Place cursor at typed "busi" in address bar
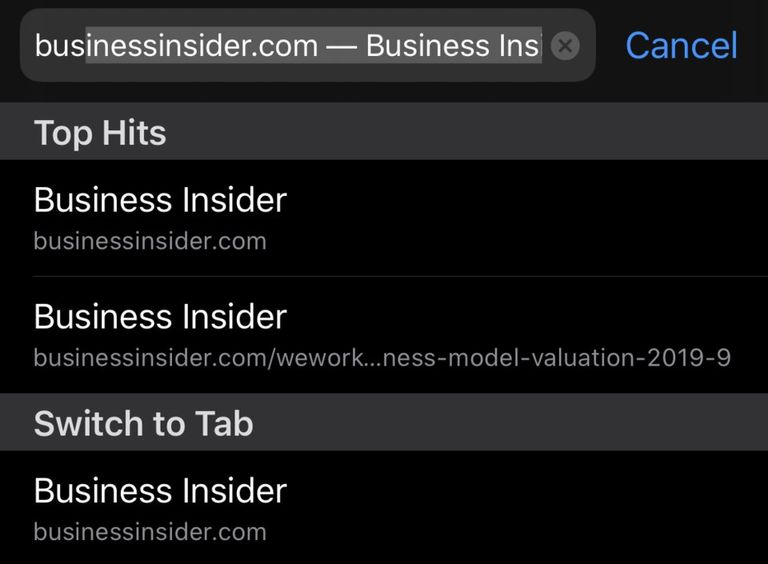The image size is (768, 564). pos(60,45)
